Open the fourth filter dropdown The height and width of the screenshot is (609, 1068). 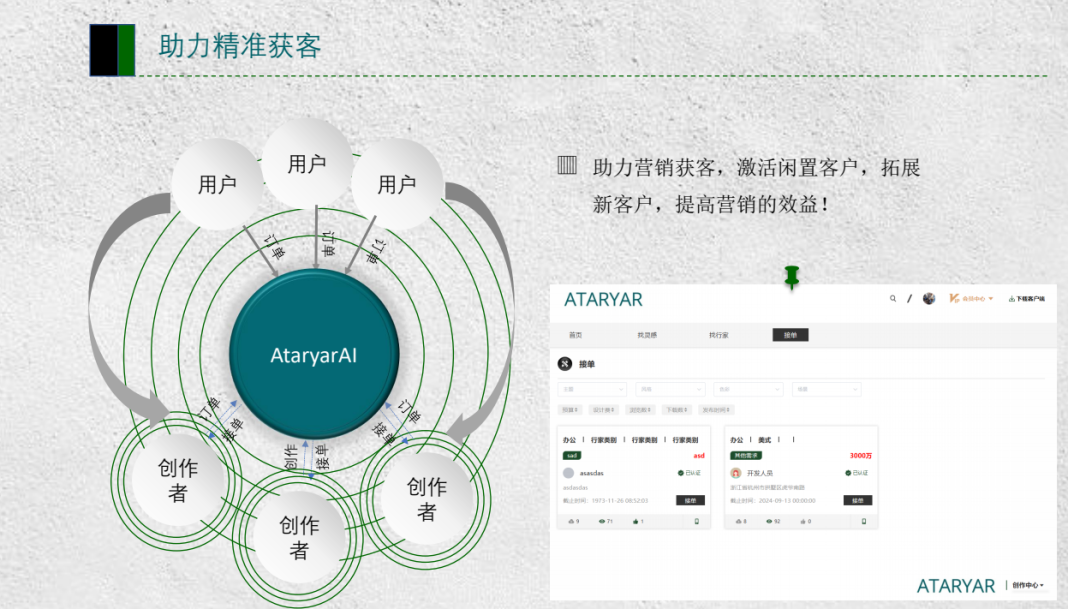pos(826,389)
